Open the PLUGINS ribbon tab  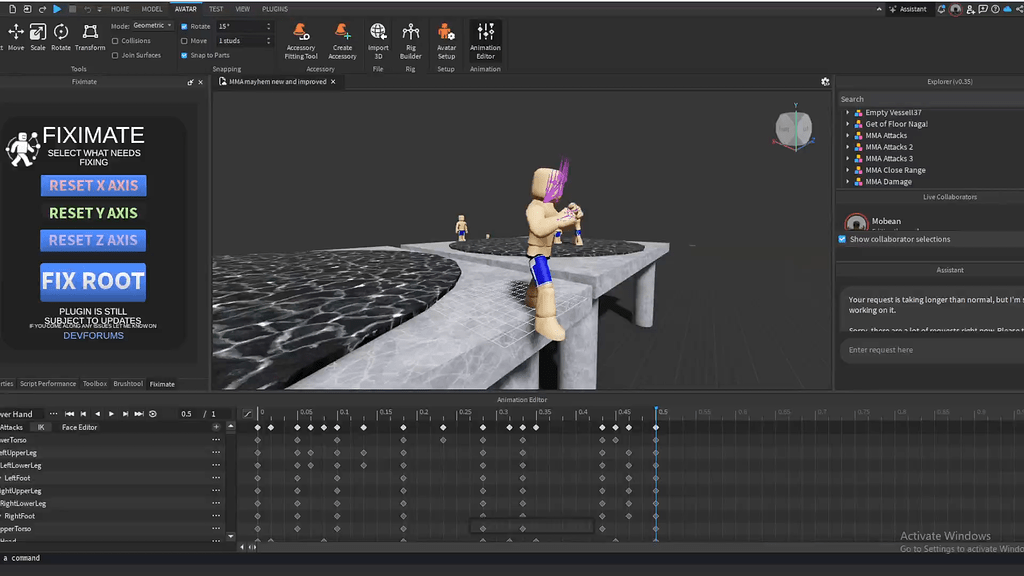275,9
